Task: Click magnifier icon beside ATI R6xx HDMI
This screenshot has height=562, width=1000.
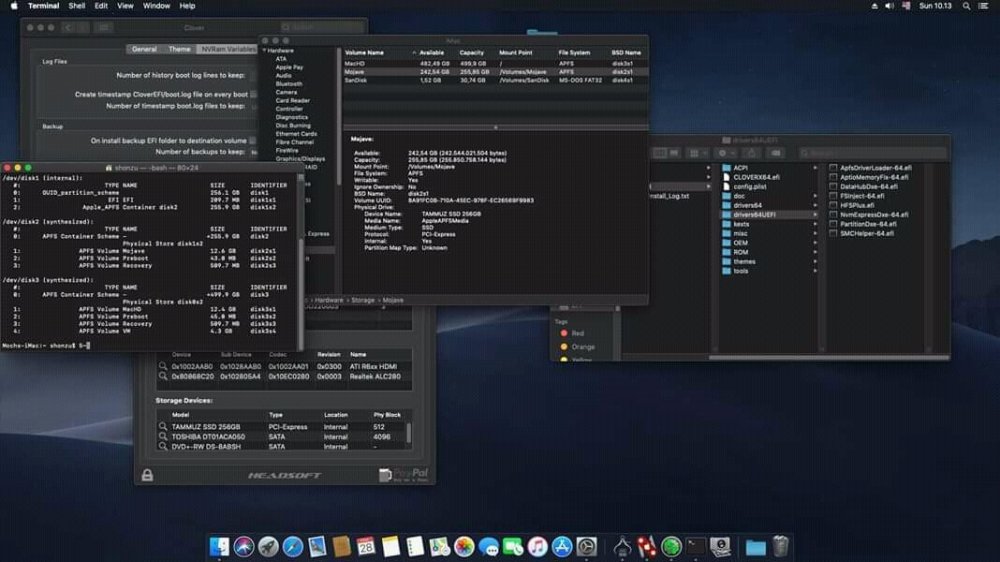Action: tap(163, 366)
